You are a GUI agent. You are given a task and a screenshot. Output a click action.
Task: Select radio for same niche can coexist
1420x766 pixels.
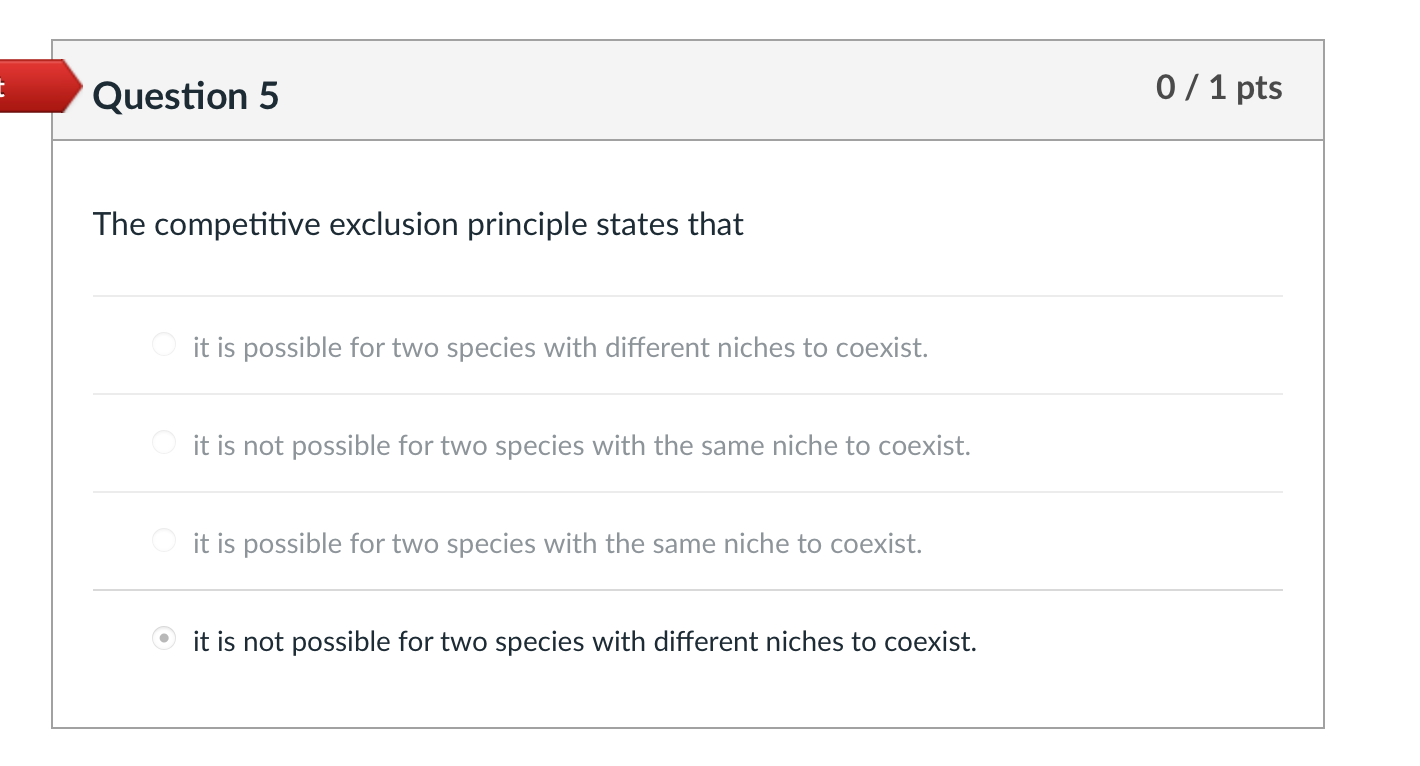click(x=164, y=541)
